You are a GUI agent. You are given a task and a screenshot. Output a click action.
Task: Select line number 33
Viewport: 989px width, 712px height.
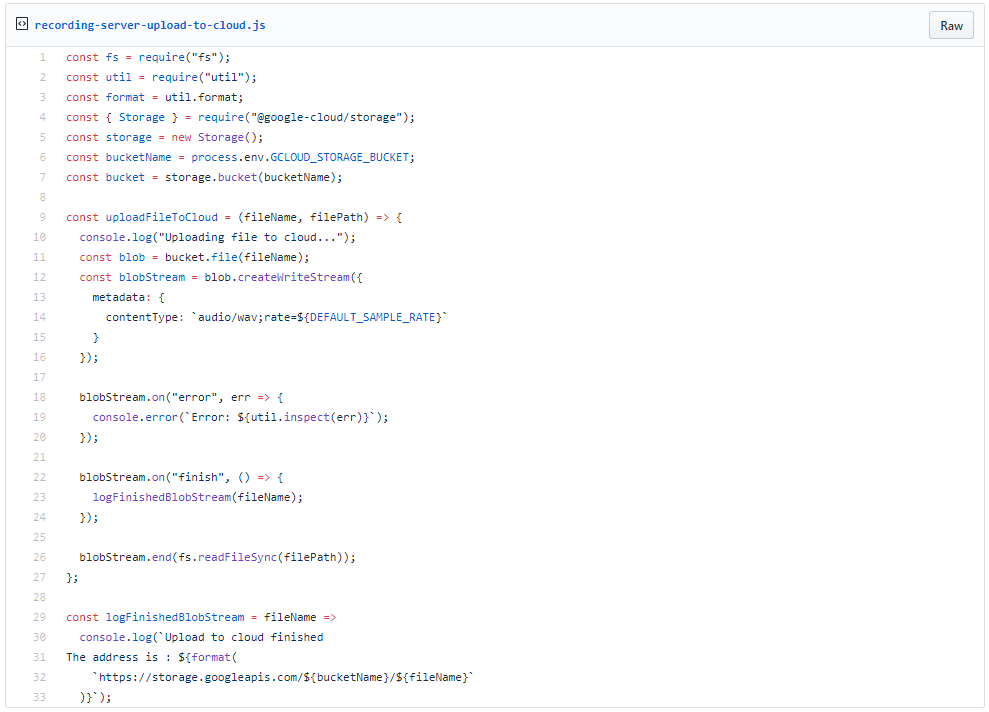tap(40, 697)
